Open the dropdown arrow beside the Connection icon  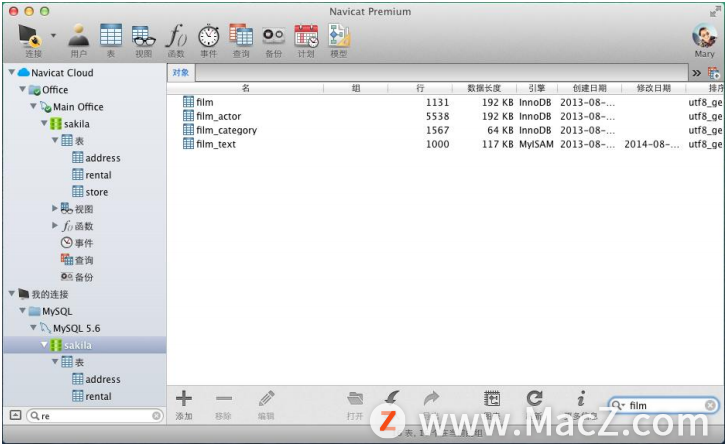(53, 35)
